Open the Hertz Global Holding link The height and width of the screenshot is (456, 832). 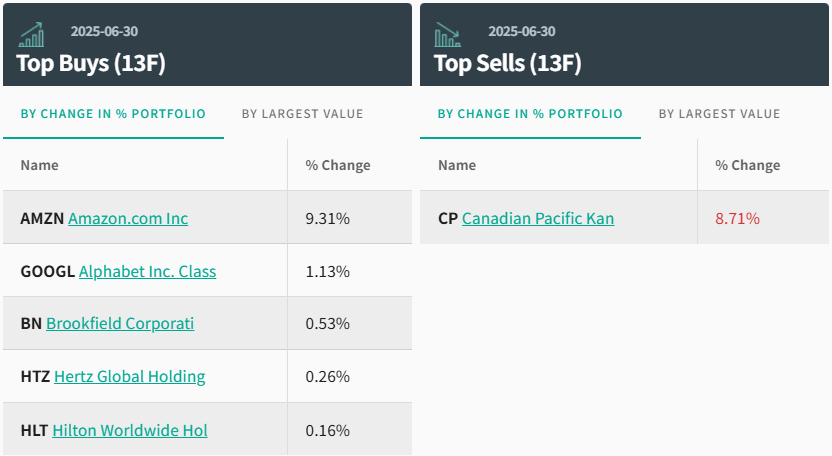click(130, 377)
